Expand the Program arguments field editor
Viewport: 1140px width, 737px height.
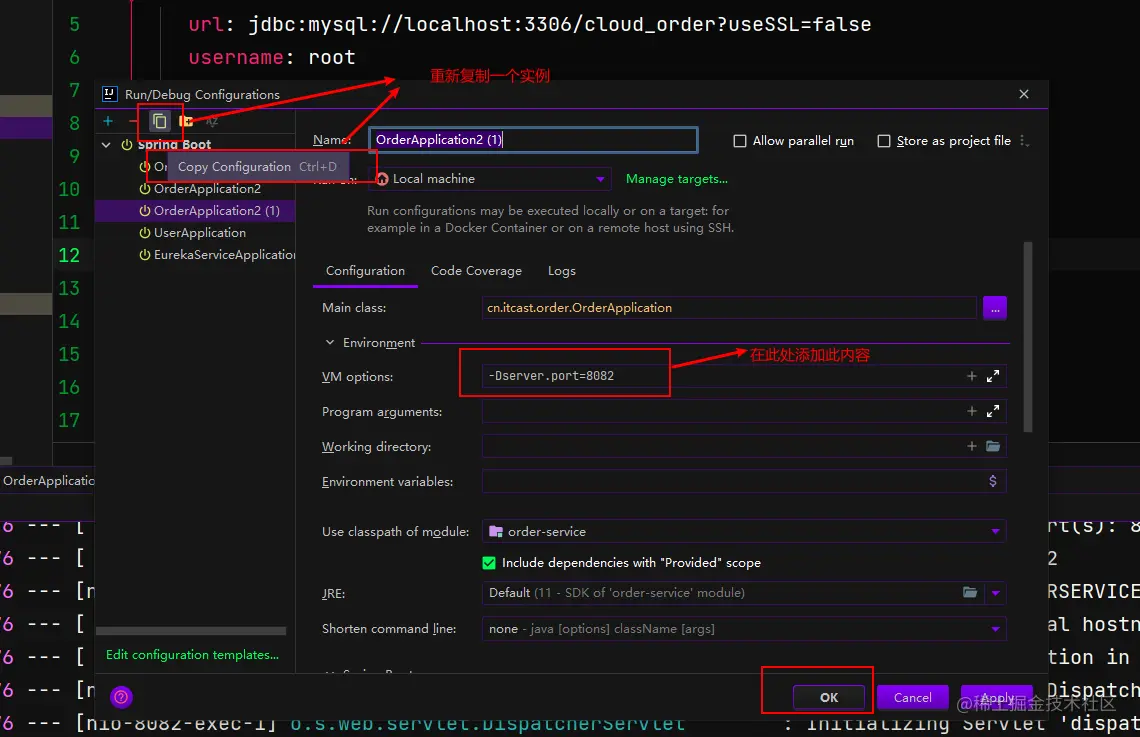tap(993, 411)
